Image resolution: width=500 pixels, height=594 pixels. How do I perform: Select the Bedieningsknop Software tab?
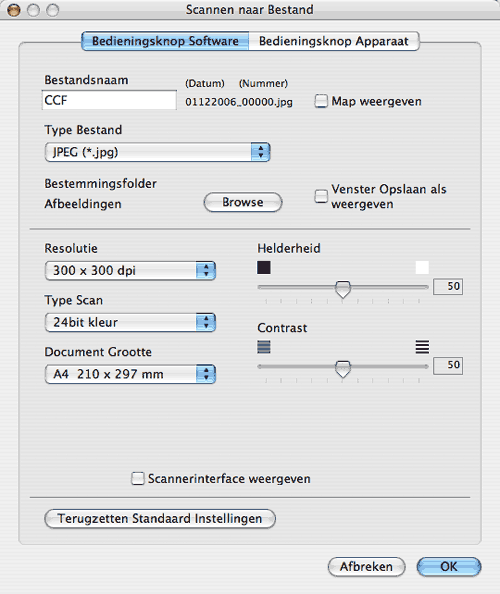165,41
